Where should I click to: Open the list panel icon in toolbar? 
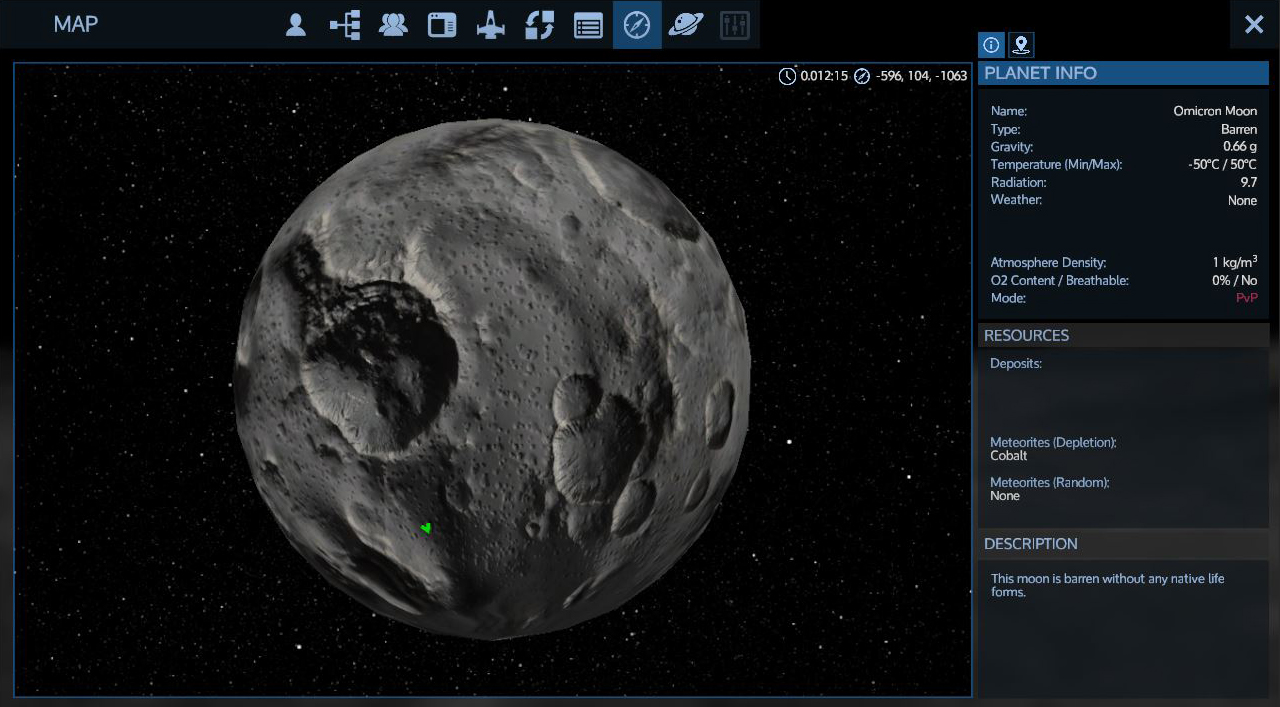[x=588, y=25]
